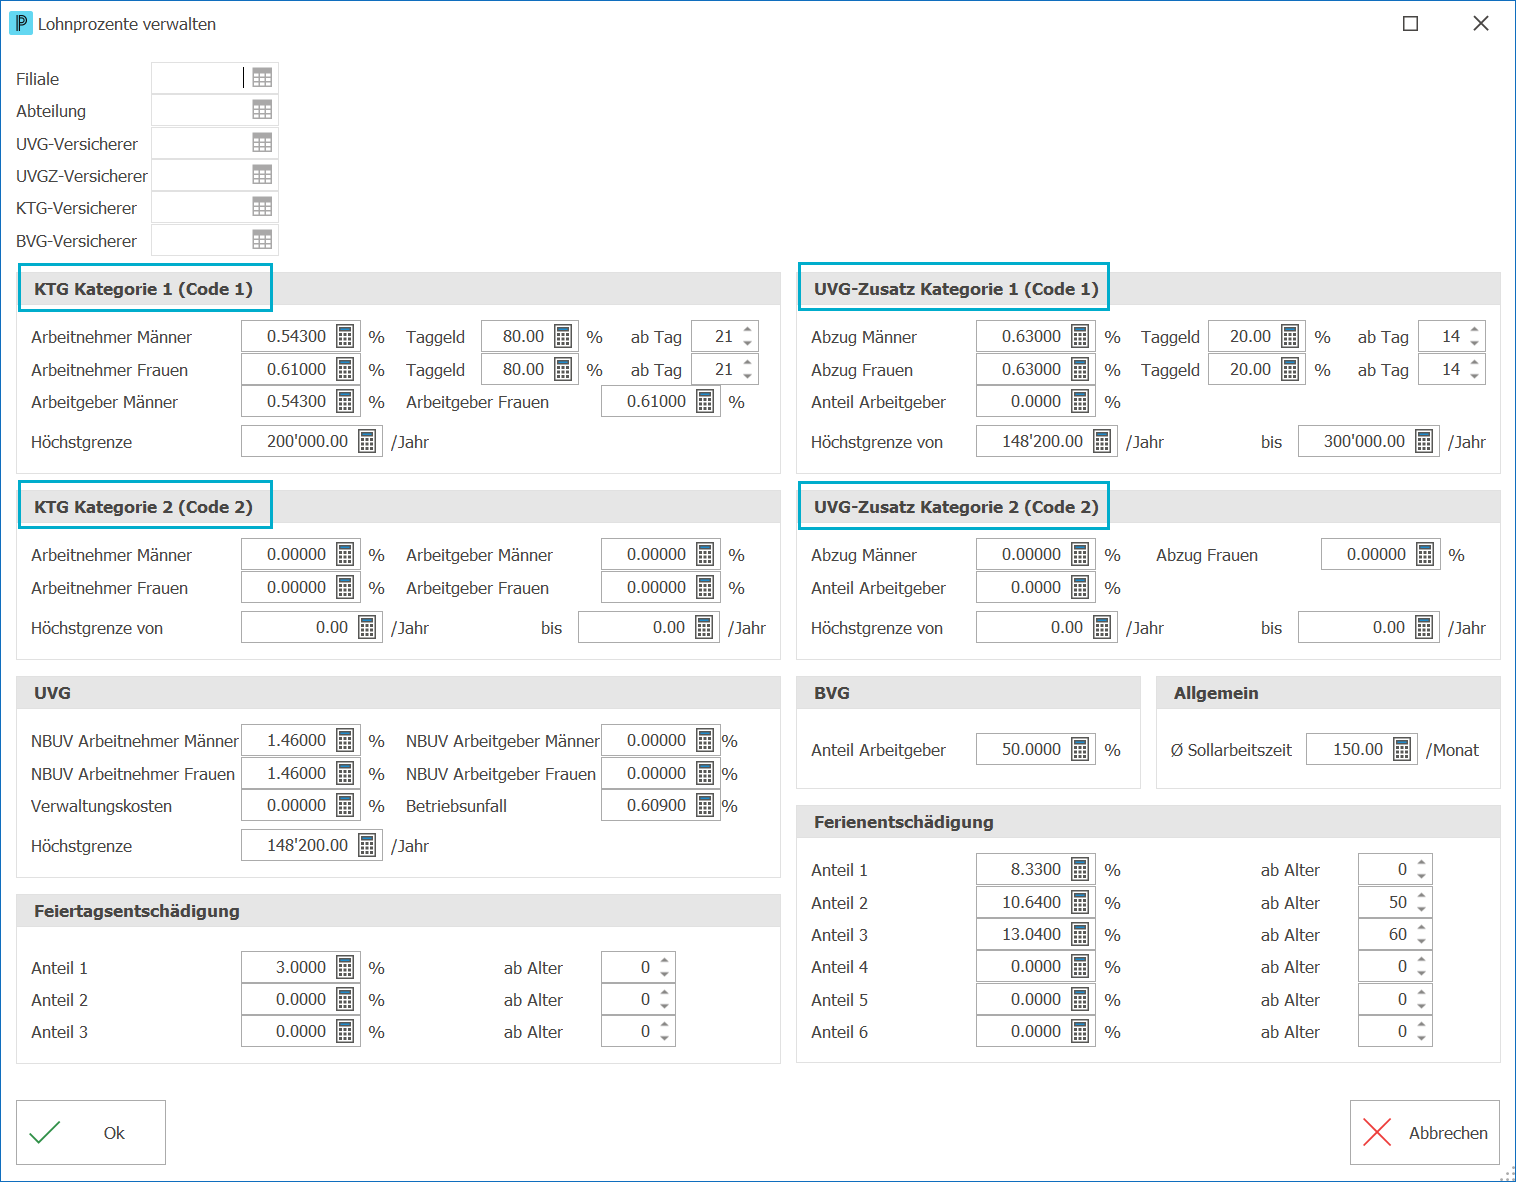Image resolution: width=1516 pixels, height=1182 pixels.
Task: Open calculator for NBUV Arbeitnehmer Männer 1.46000
Action: coord(345,741)
